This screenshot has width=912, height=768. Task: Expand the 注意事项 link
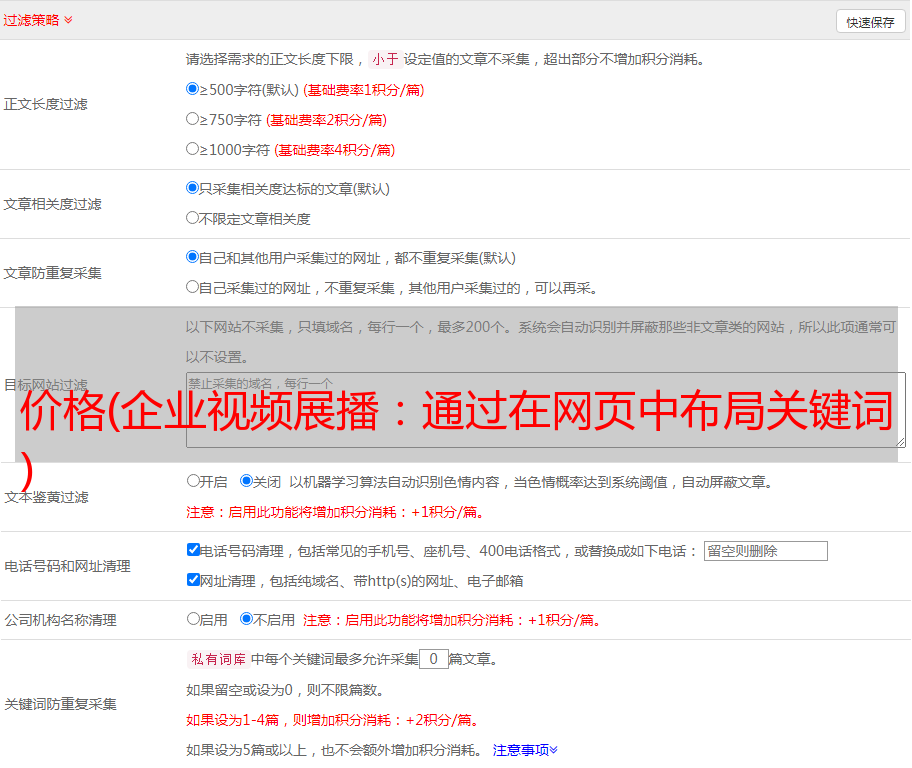click(525, 750)
